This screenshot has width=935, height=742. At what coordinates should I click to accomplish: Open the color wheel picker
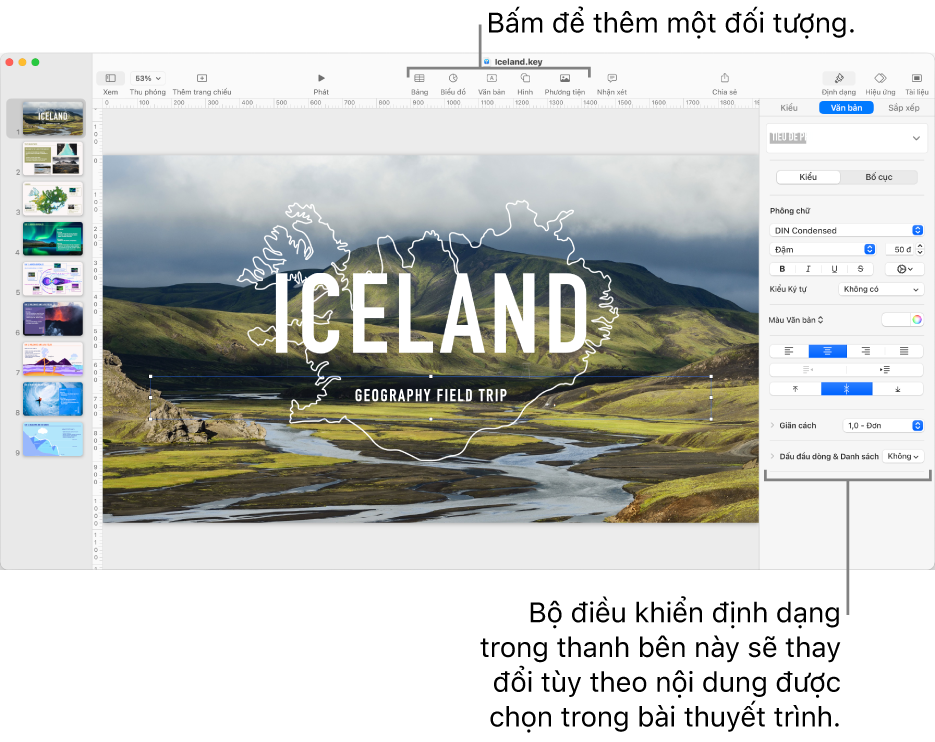pos(917,320)
